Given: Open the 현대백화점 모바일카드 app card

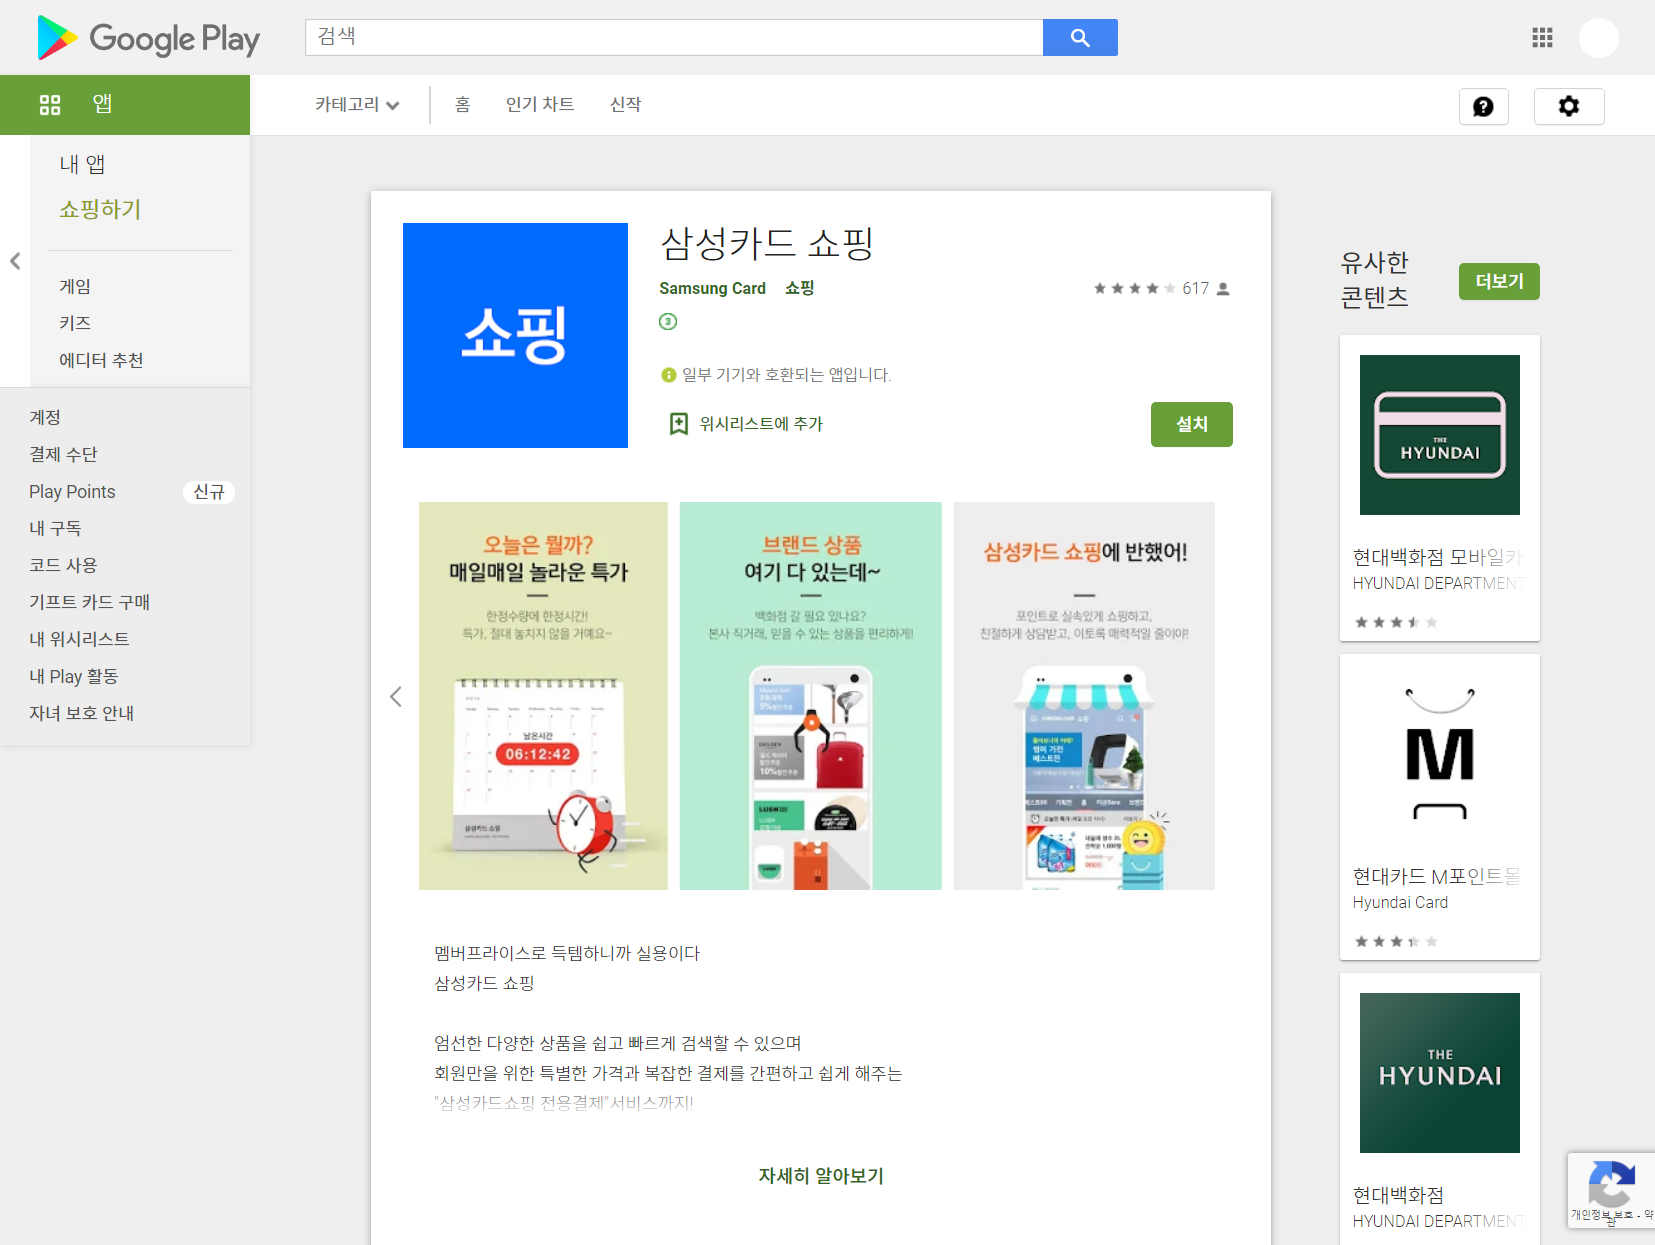Looking at the screenshot, I should [x=1440, y=488].
